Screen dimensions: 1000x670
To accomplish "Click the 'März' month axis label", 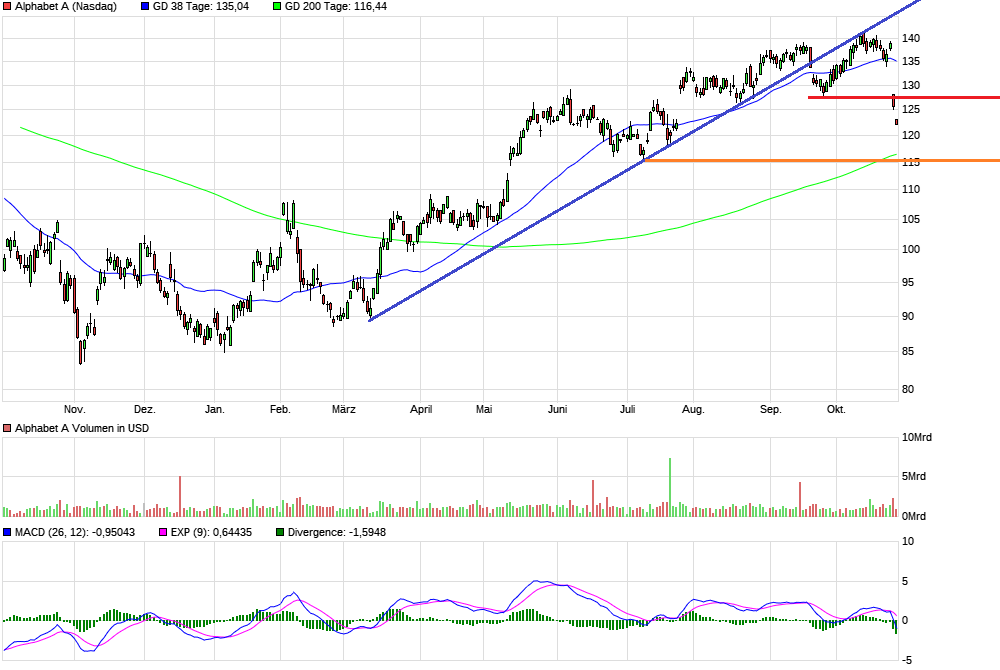I will click(344, 409).
